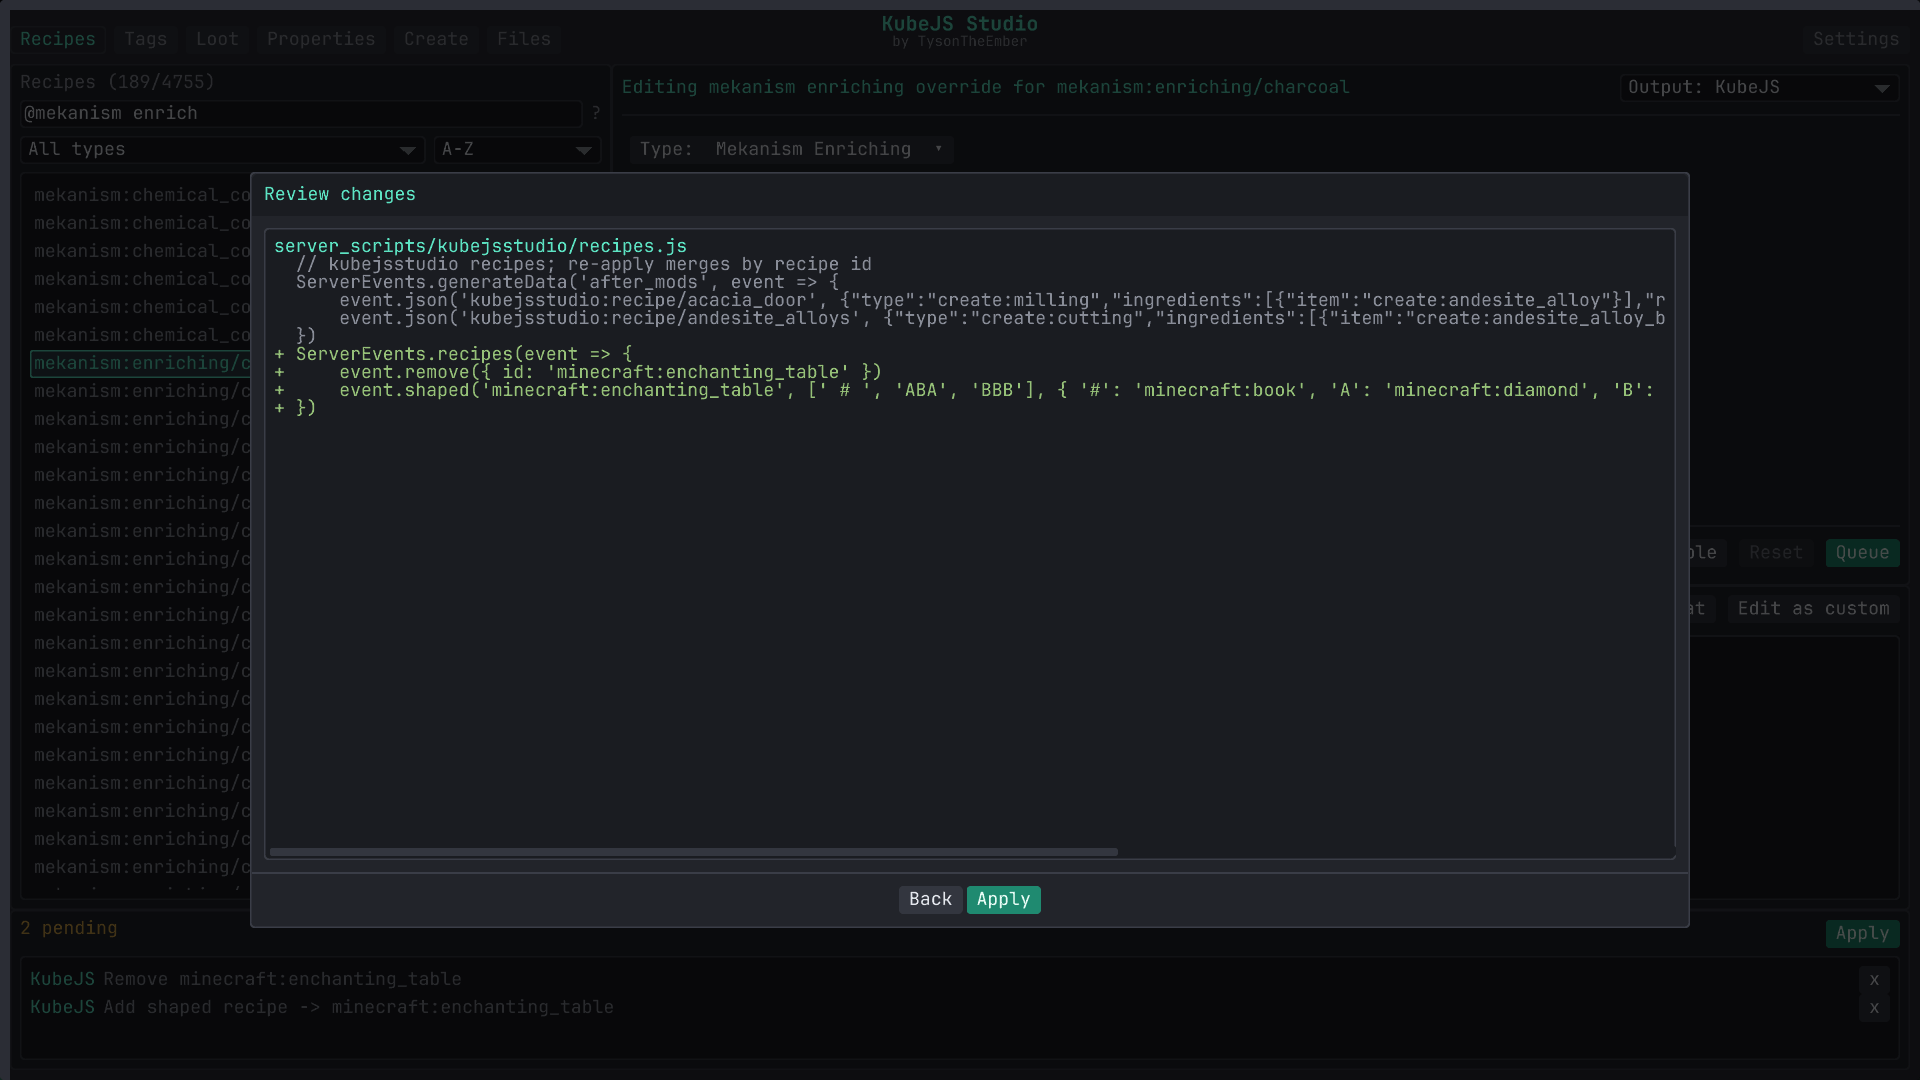This screenshot has height=1080, width=1920.
Task: Choose Edit as custom
Action: pos(1813,609)
